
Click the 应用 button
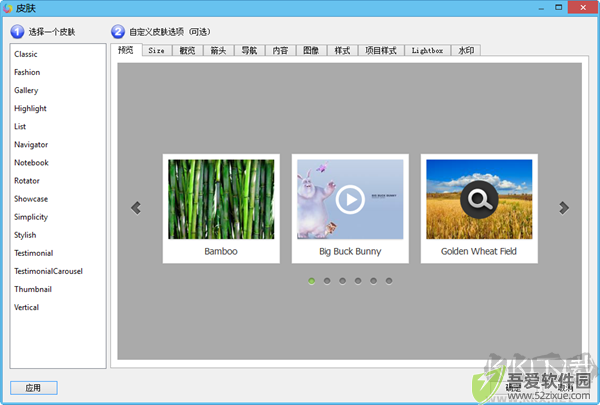point(34,388)
